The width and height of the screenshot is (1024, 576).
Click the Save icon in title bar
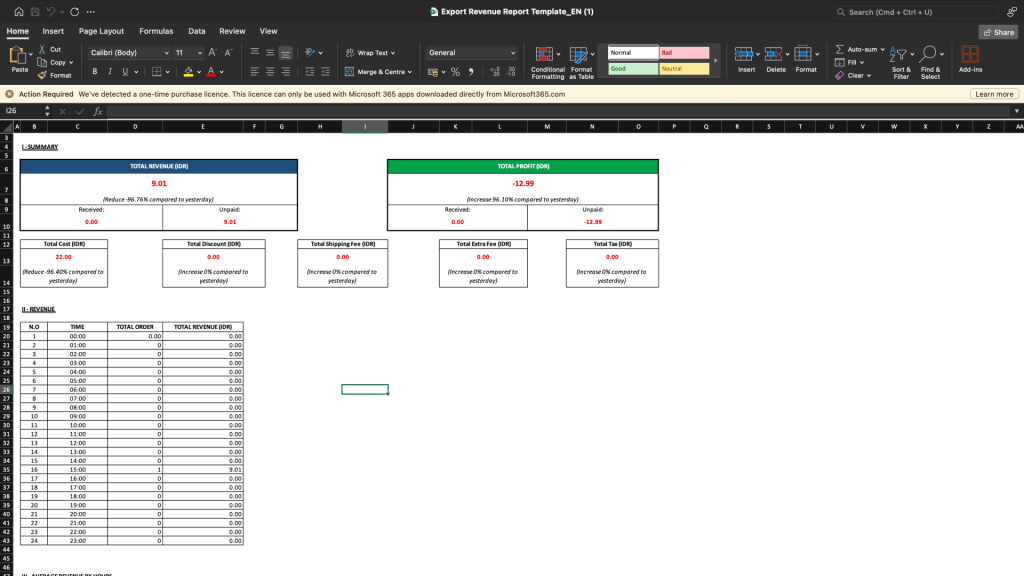(x=35, y=12)
